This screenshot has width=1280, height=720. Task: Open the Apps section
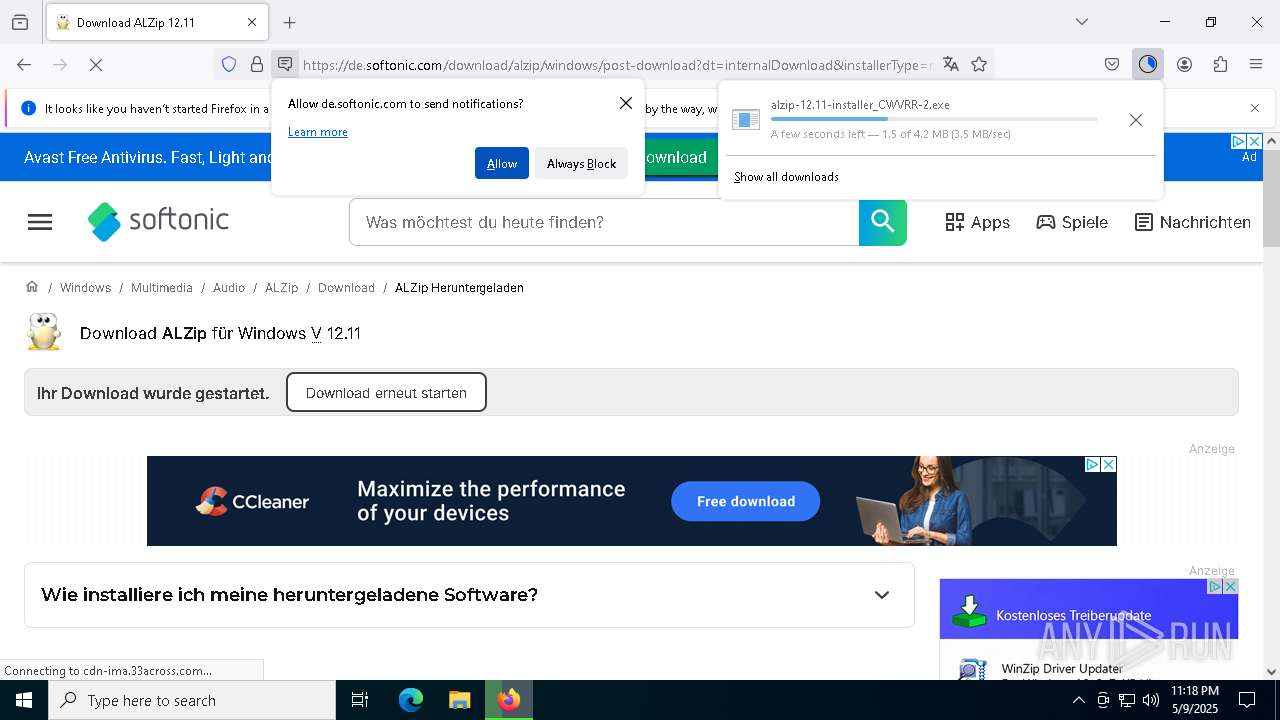[x=978, y=222]
